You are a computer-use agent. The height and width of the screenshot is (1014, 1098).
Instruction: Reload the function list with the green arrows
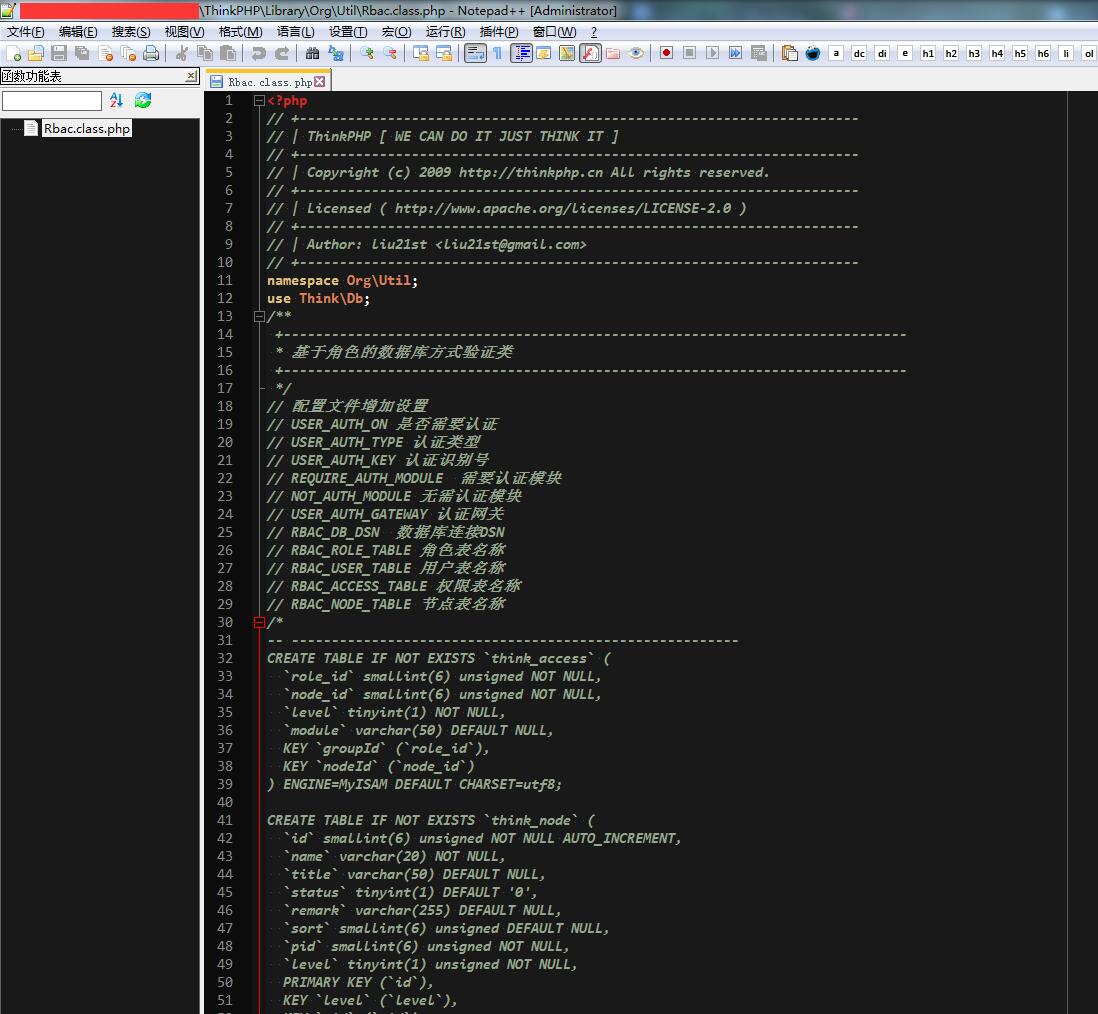point(143,101)
